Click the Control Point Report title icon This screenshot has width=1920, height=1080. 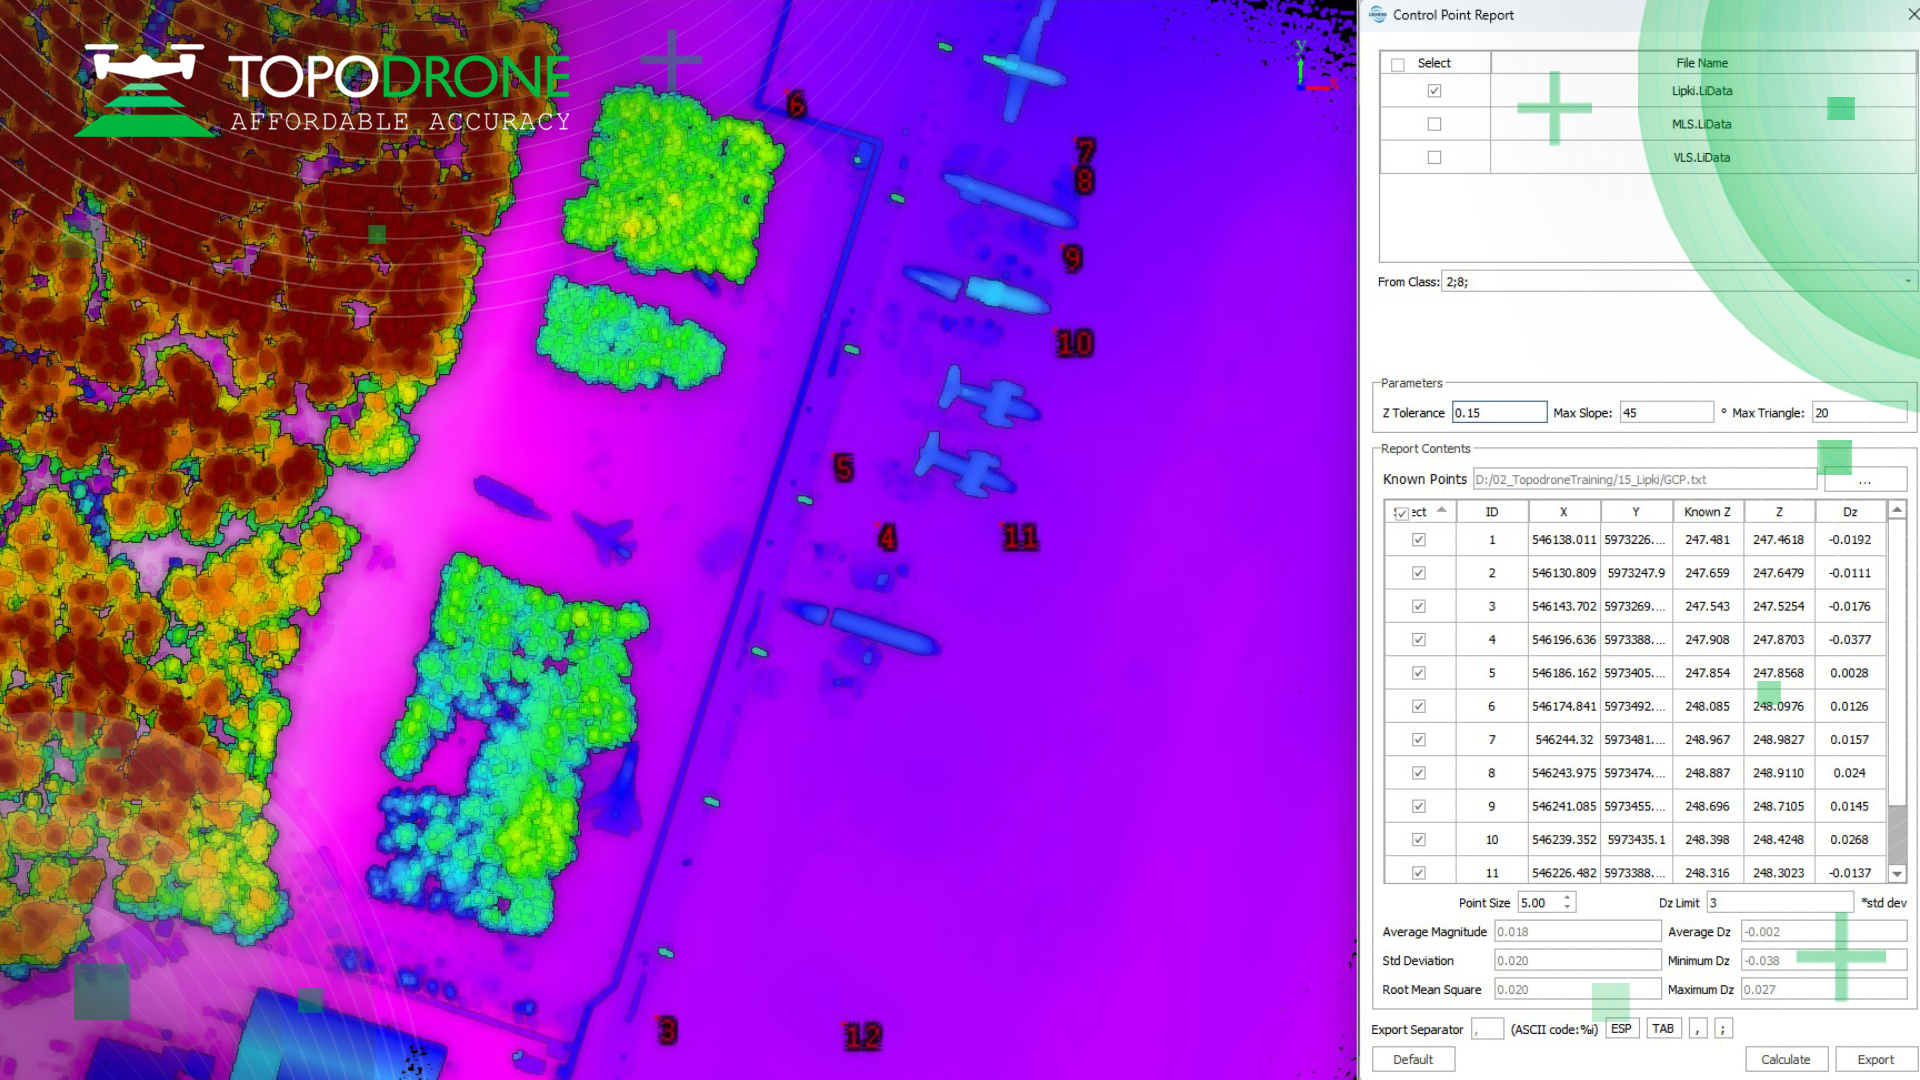[x=1378, y=14]
